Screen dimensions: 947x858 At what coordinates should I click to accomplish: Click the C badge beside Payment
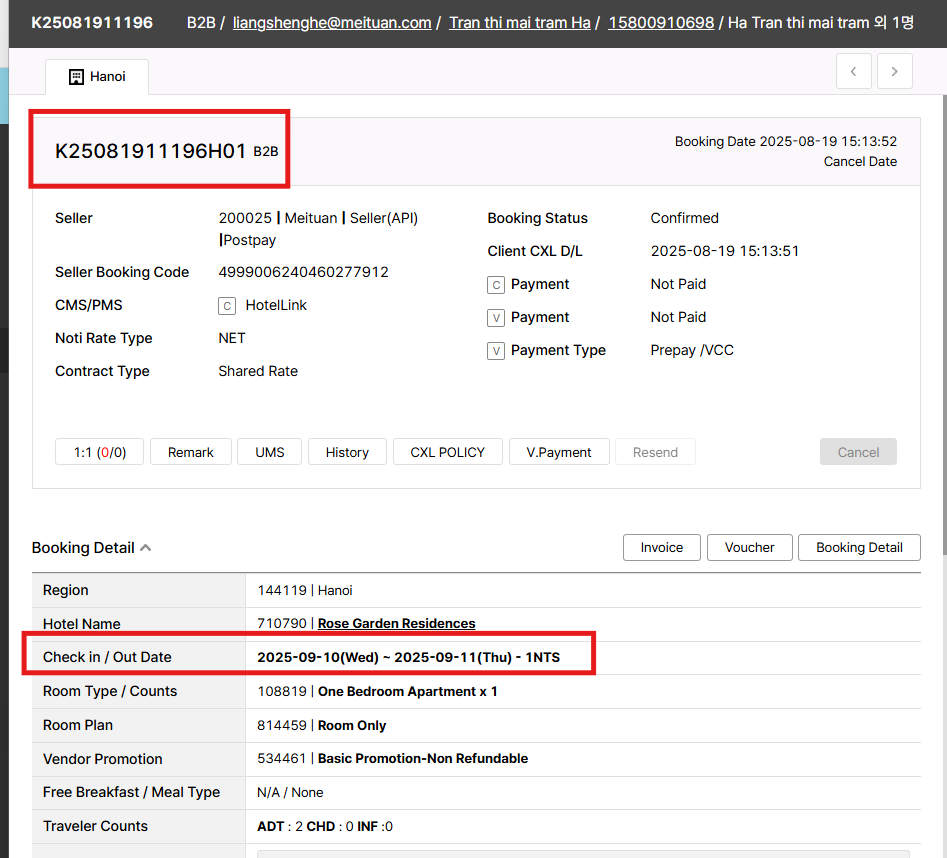(x=496, y=285)
